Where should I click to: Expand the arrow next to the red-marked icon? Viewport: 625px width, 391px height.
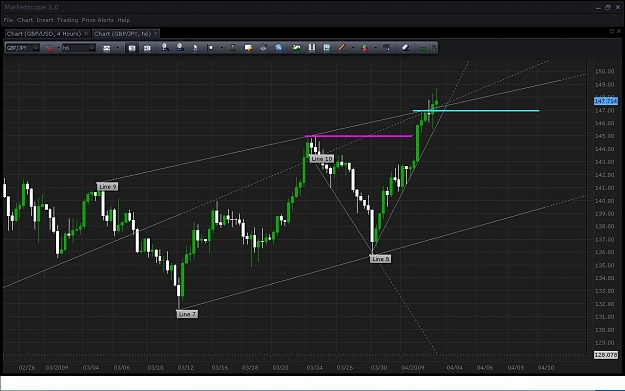tap(58, 48)
